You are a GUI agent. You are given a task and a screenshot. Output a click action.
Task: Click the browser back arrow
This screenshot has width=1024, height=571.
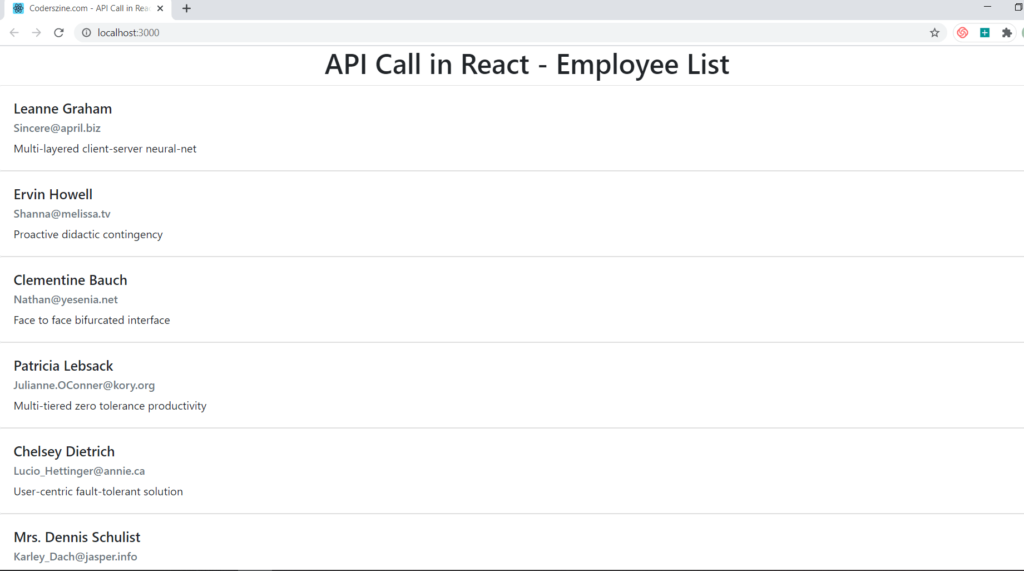[14, 33]
